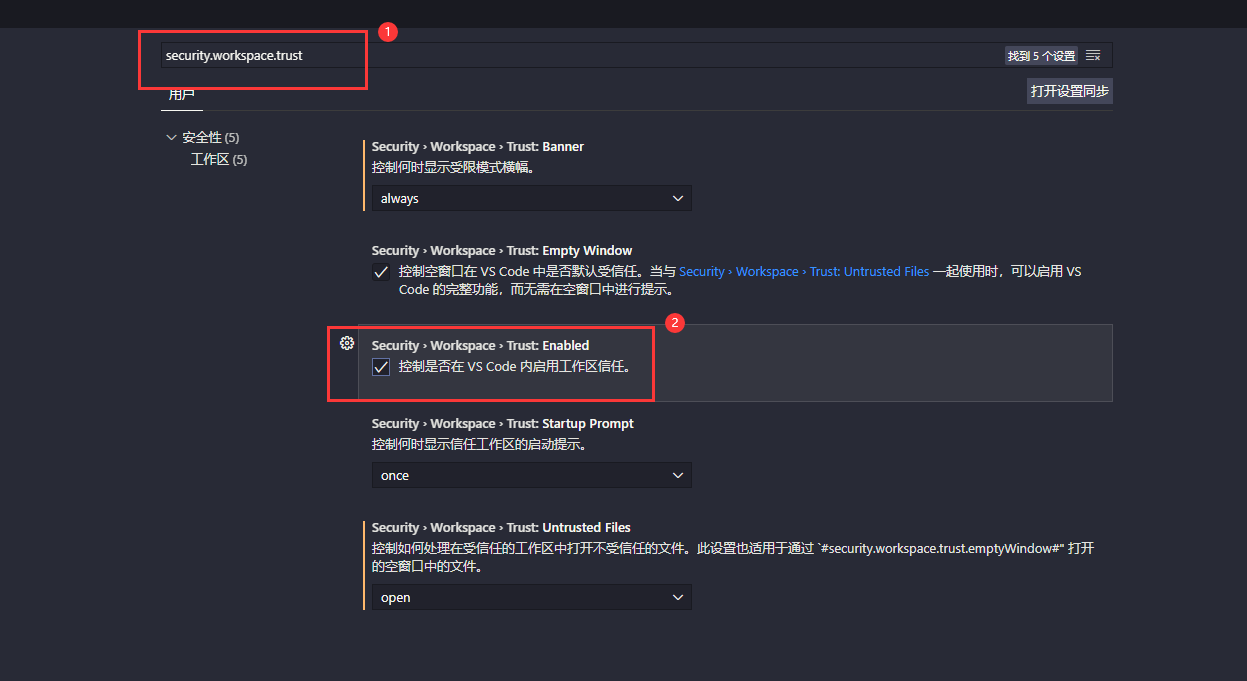
Task: Select 安全性 in the sidebar tree
Action: pos(201,136)
